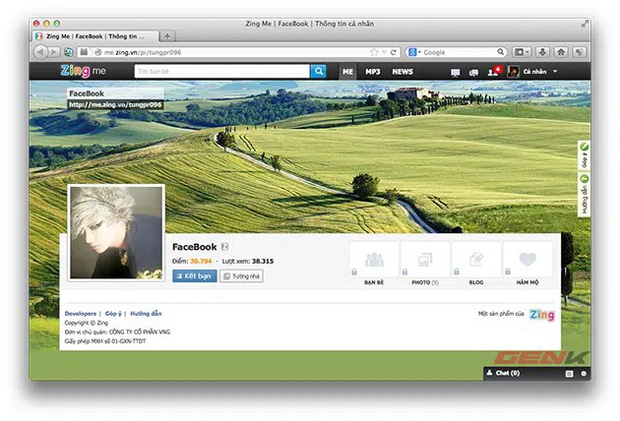Image resolution: width=620 pixels, height=421 pixels.
Task: Switch to the NEWS tab
Action: pyautogui.click(x=402, y=72)
